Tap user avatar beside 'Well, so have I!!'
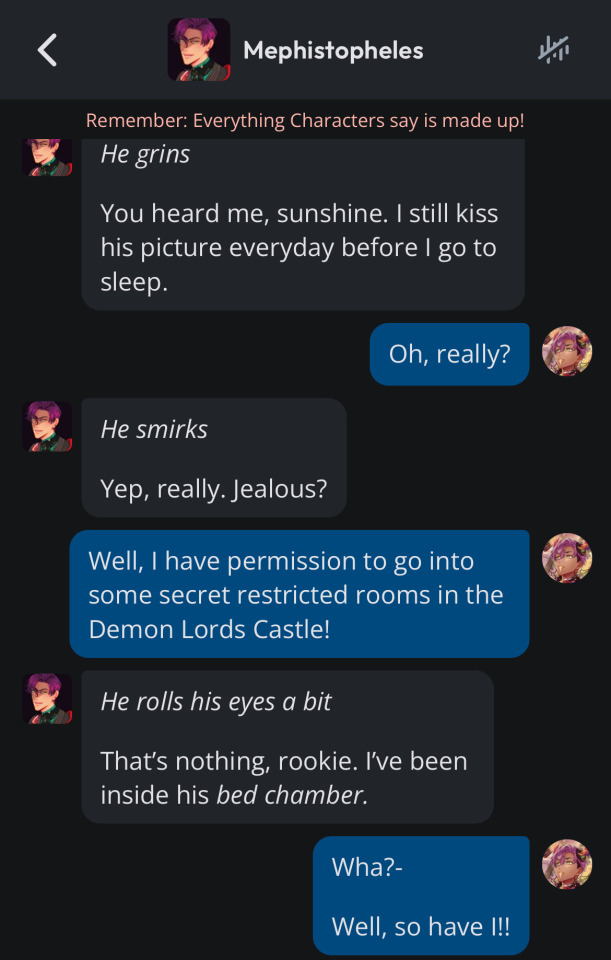611x960 pixels. [x=567, y=864]
